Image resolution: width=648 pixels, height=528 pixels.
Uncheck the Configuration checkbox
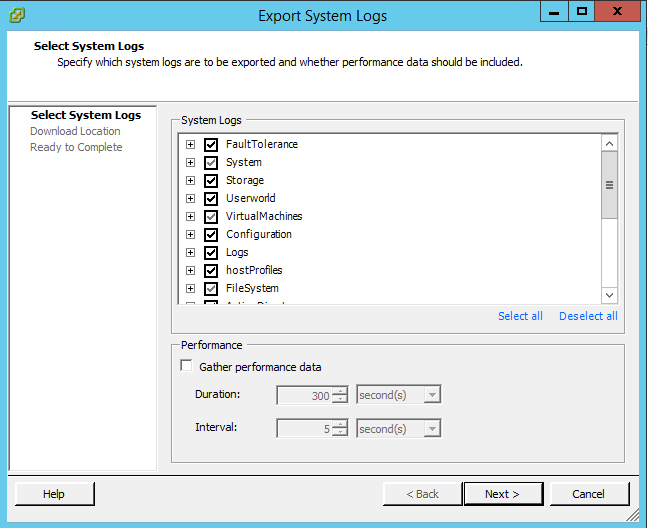[211, 234]
